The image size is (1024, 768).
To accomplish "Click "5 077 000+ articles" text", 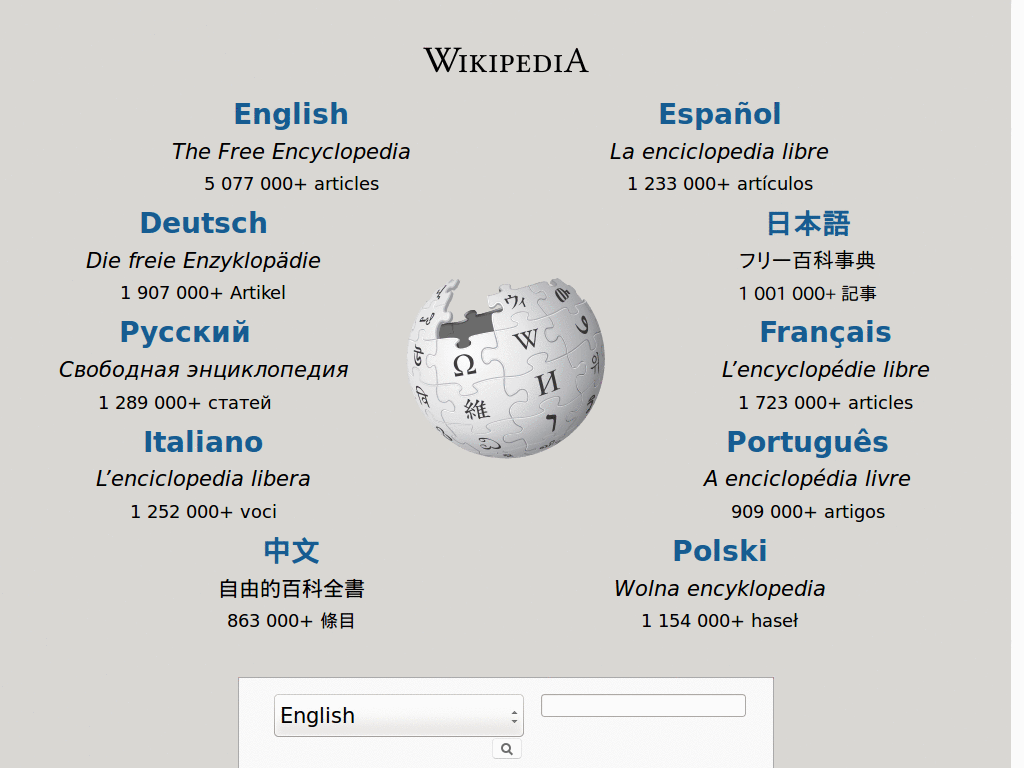I will point(291,184).
